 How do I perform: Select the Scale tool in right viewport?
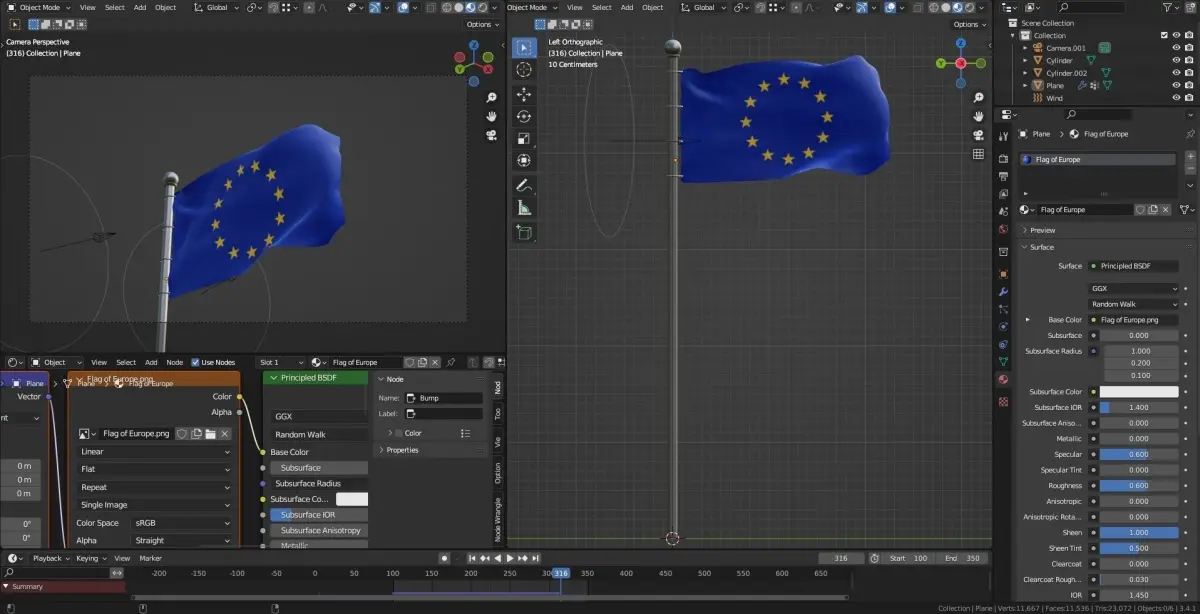click(x=524, y=138)
